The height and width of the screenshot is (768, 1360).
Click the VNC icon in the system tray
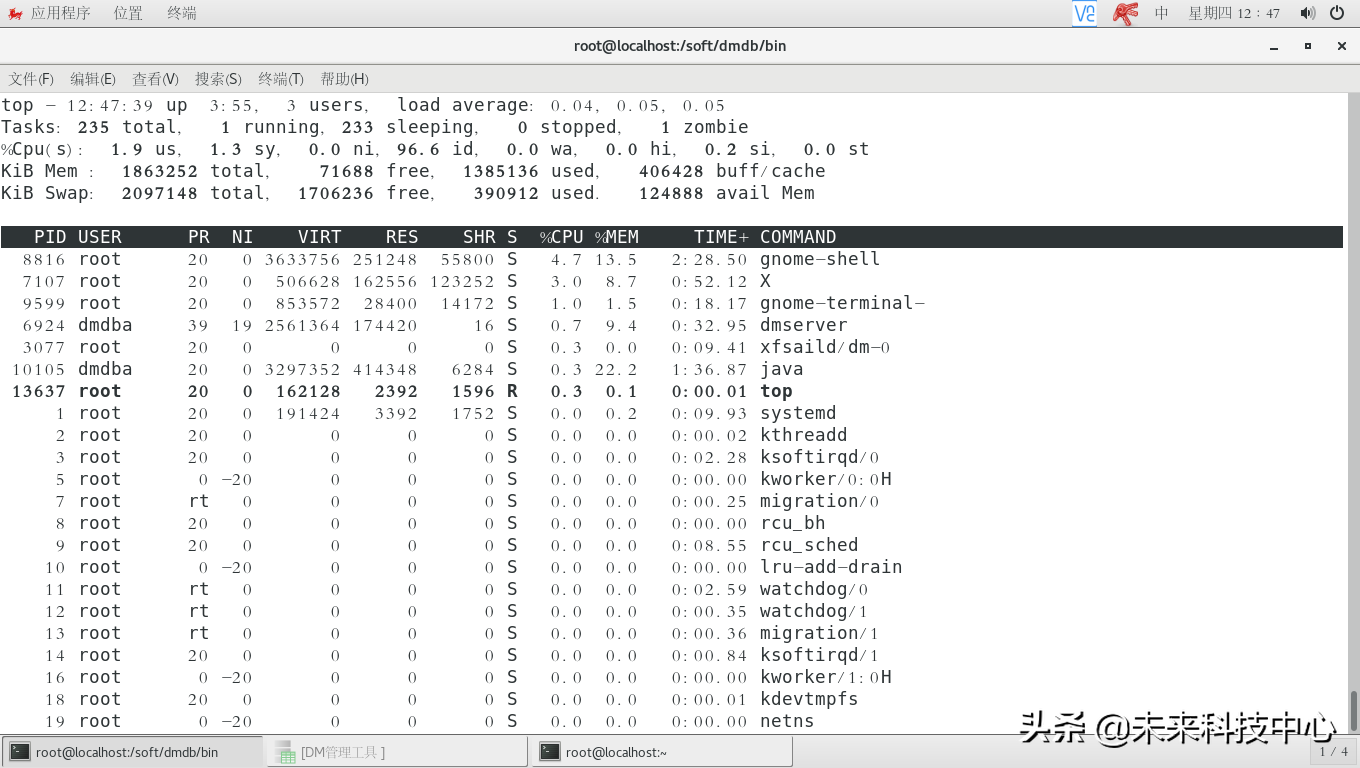point(1084,13)
